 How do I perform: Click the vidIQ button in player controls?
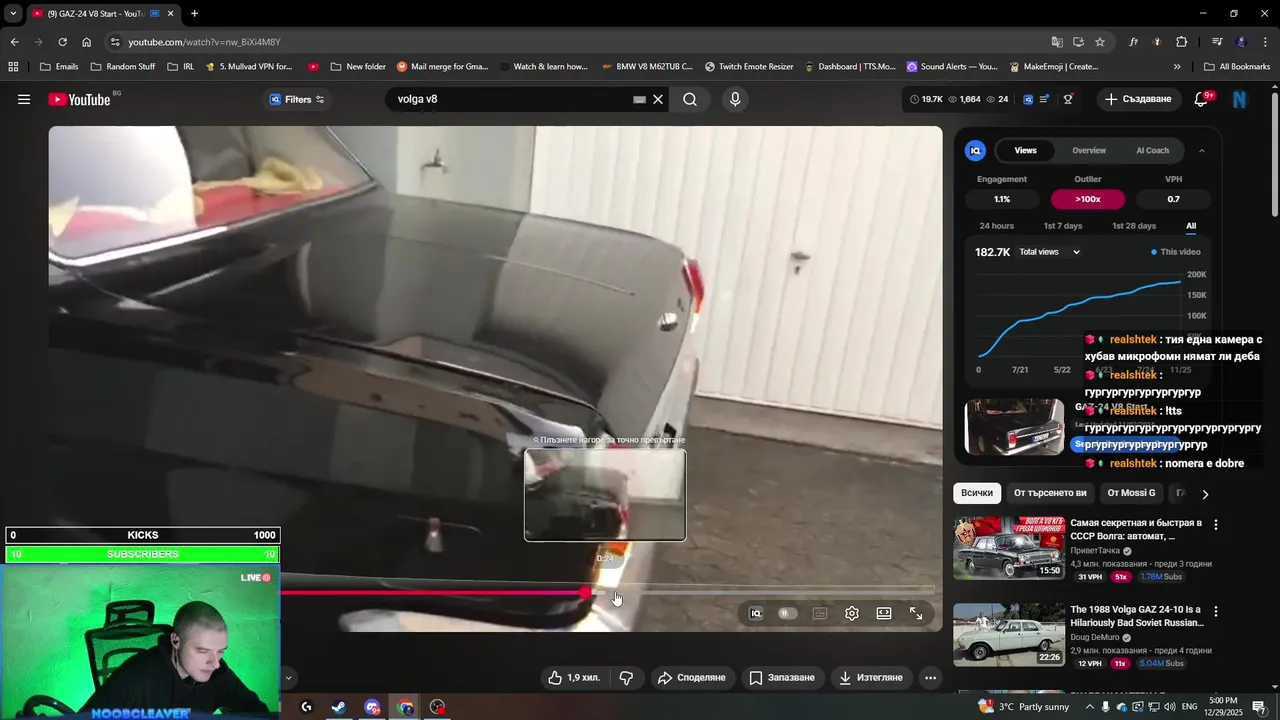tap(756, 613)
